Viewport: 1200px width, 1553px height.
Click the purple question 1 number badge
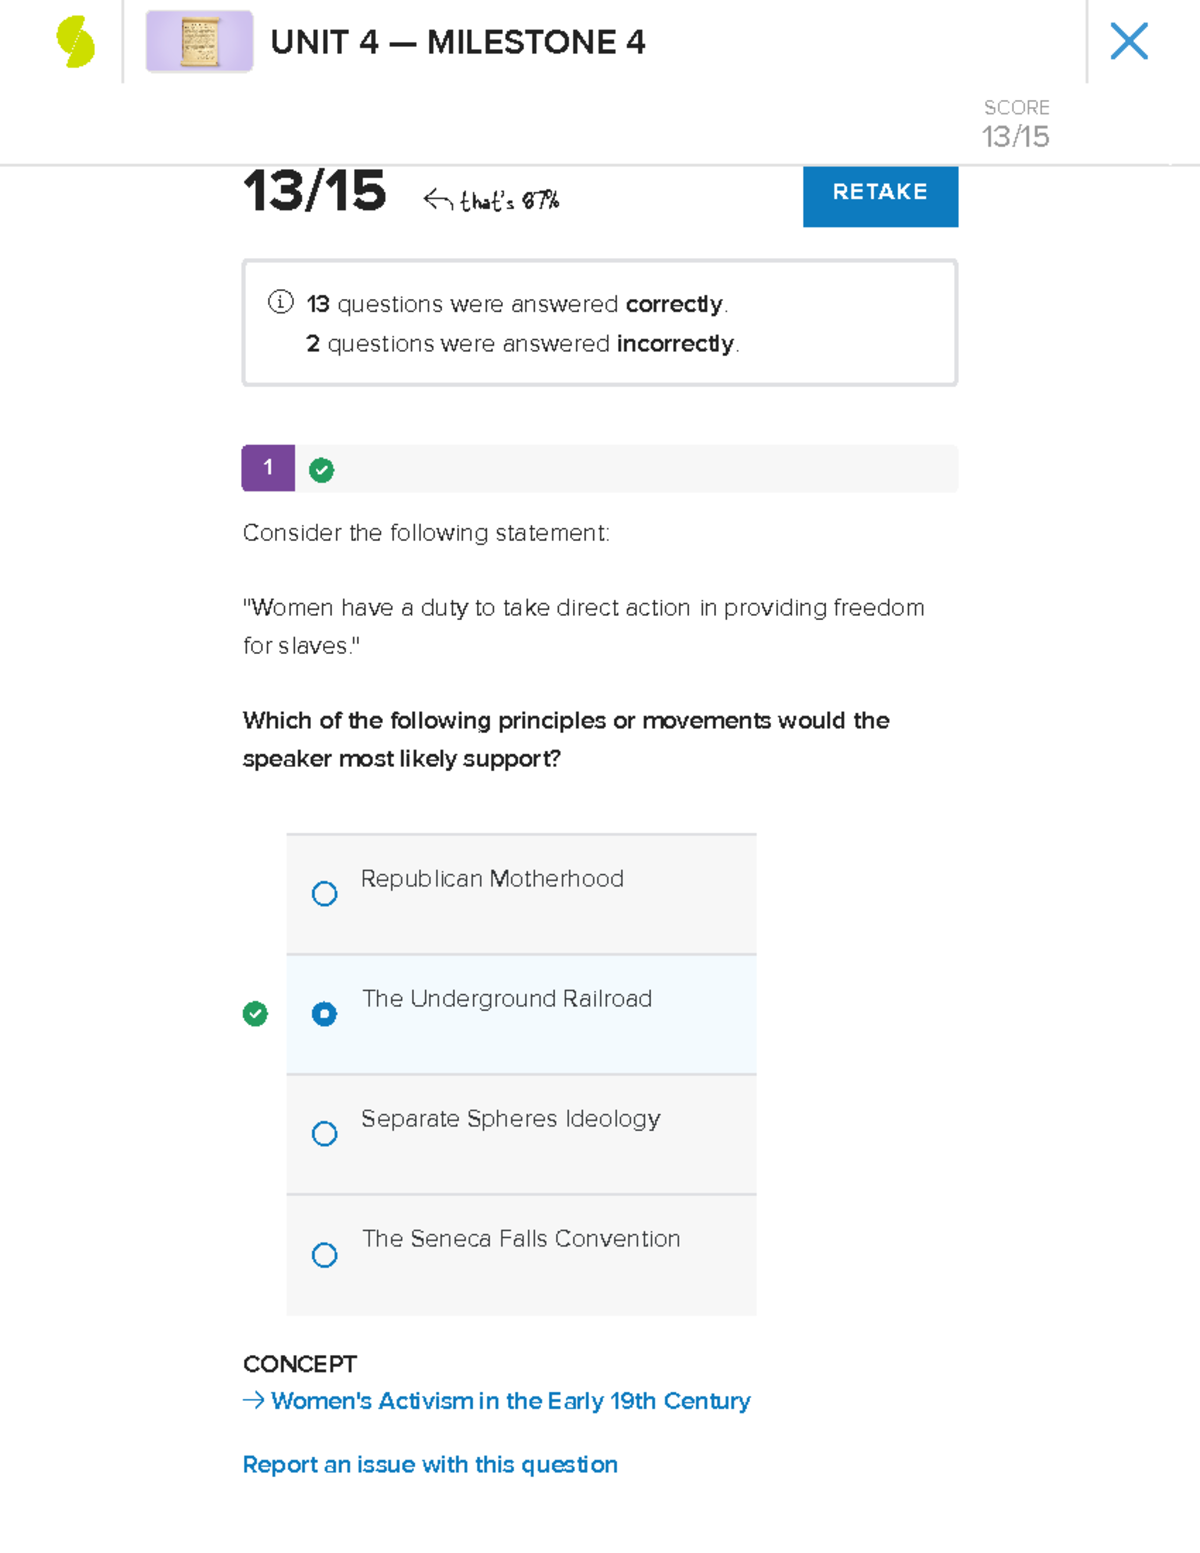point(267,468)
